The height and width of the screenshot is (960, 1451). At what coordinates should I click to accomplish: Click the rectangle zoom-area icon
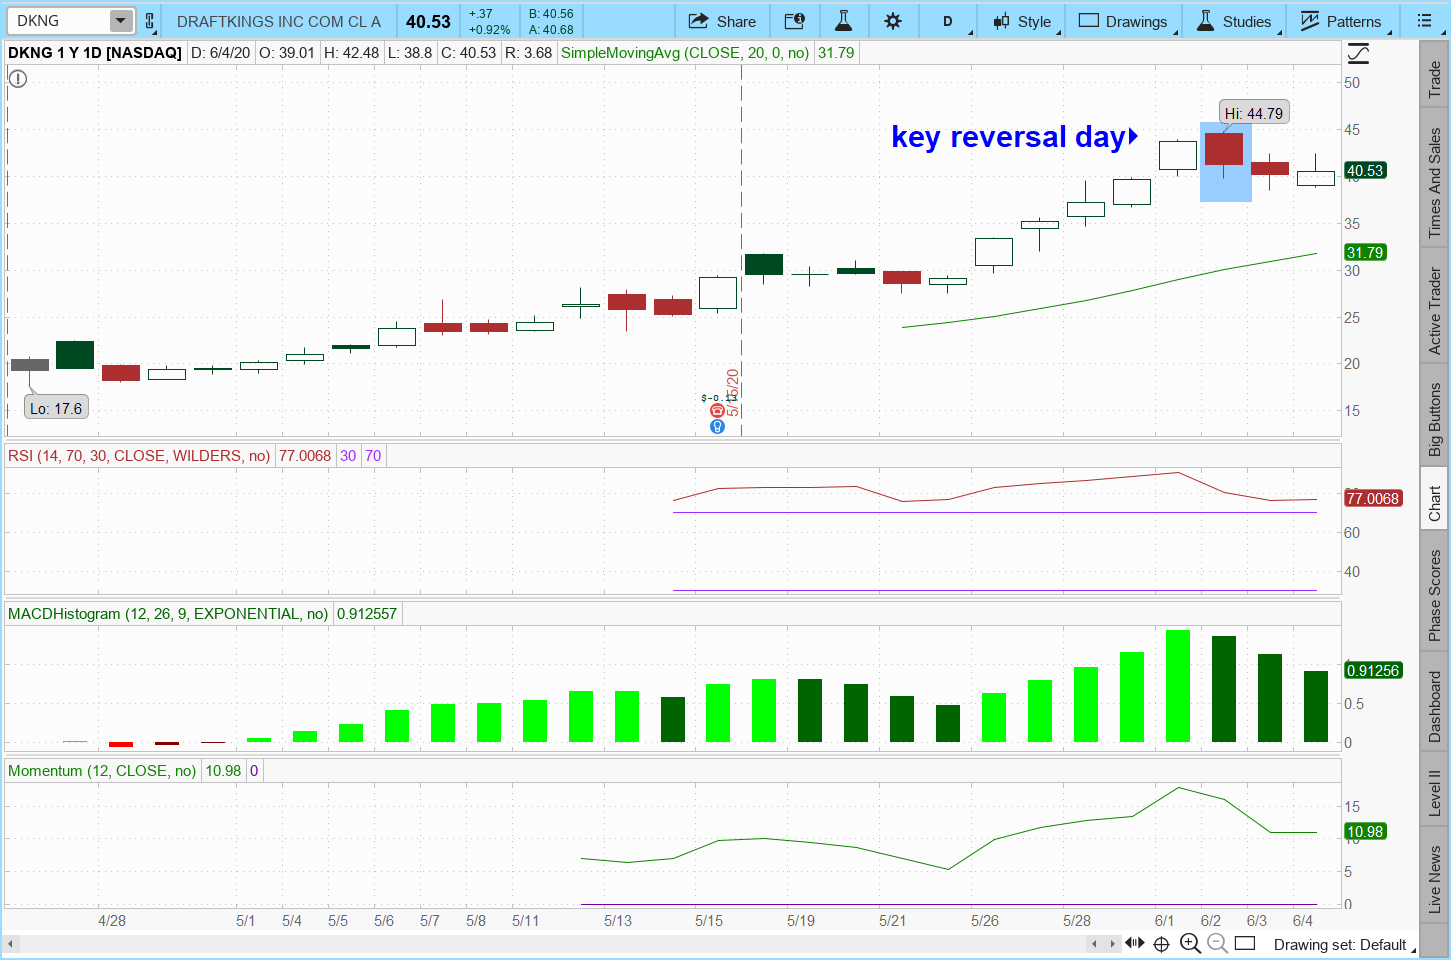pyautogui.click(x=1245, y=943)
